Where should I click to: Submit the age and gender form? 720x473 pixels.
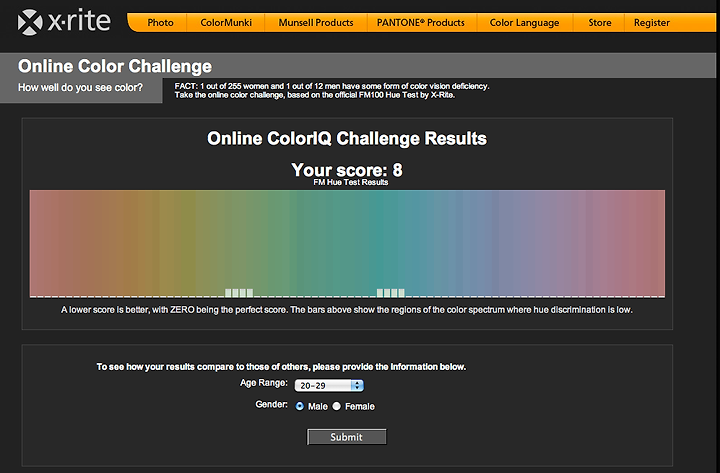[x=347, y=437]
